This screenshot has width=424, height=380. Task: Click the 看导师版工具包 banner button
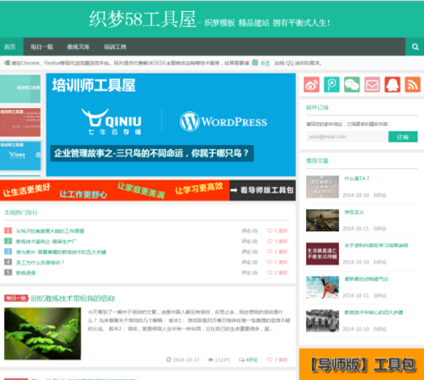pyautogui.click(x=262, y=190)
